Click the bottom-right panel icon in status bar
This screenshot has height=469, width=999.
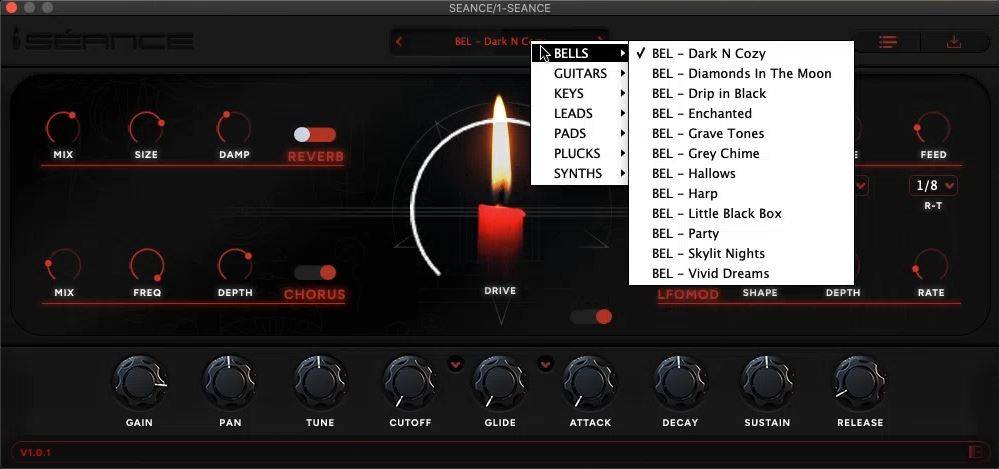click(975, 452)
